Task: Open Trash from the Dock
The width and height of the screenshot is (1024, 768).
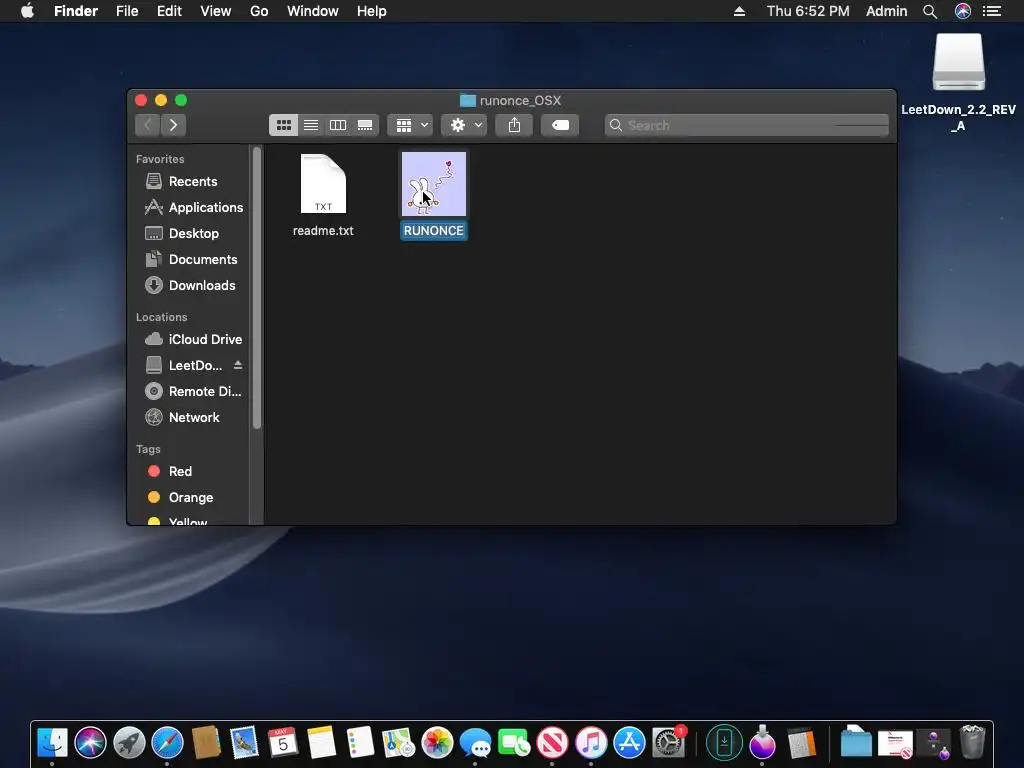Action: 972,743
